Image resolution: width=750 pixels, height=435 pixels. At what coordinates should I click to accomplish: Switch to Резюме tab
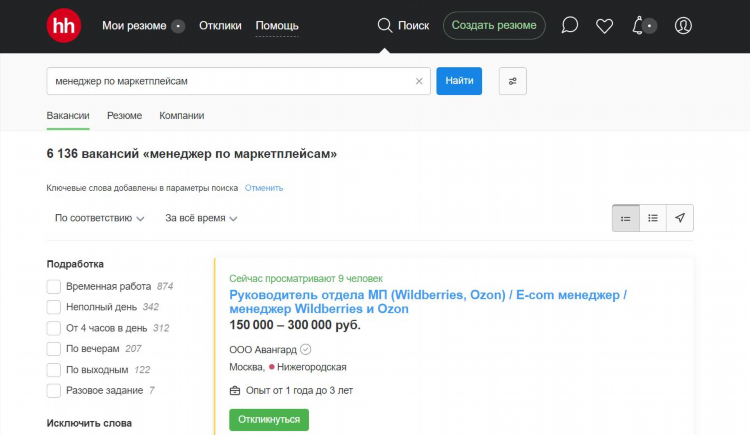(x=124, y=116)
